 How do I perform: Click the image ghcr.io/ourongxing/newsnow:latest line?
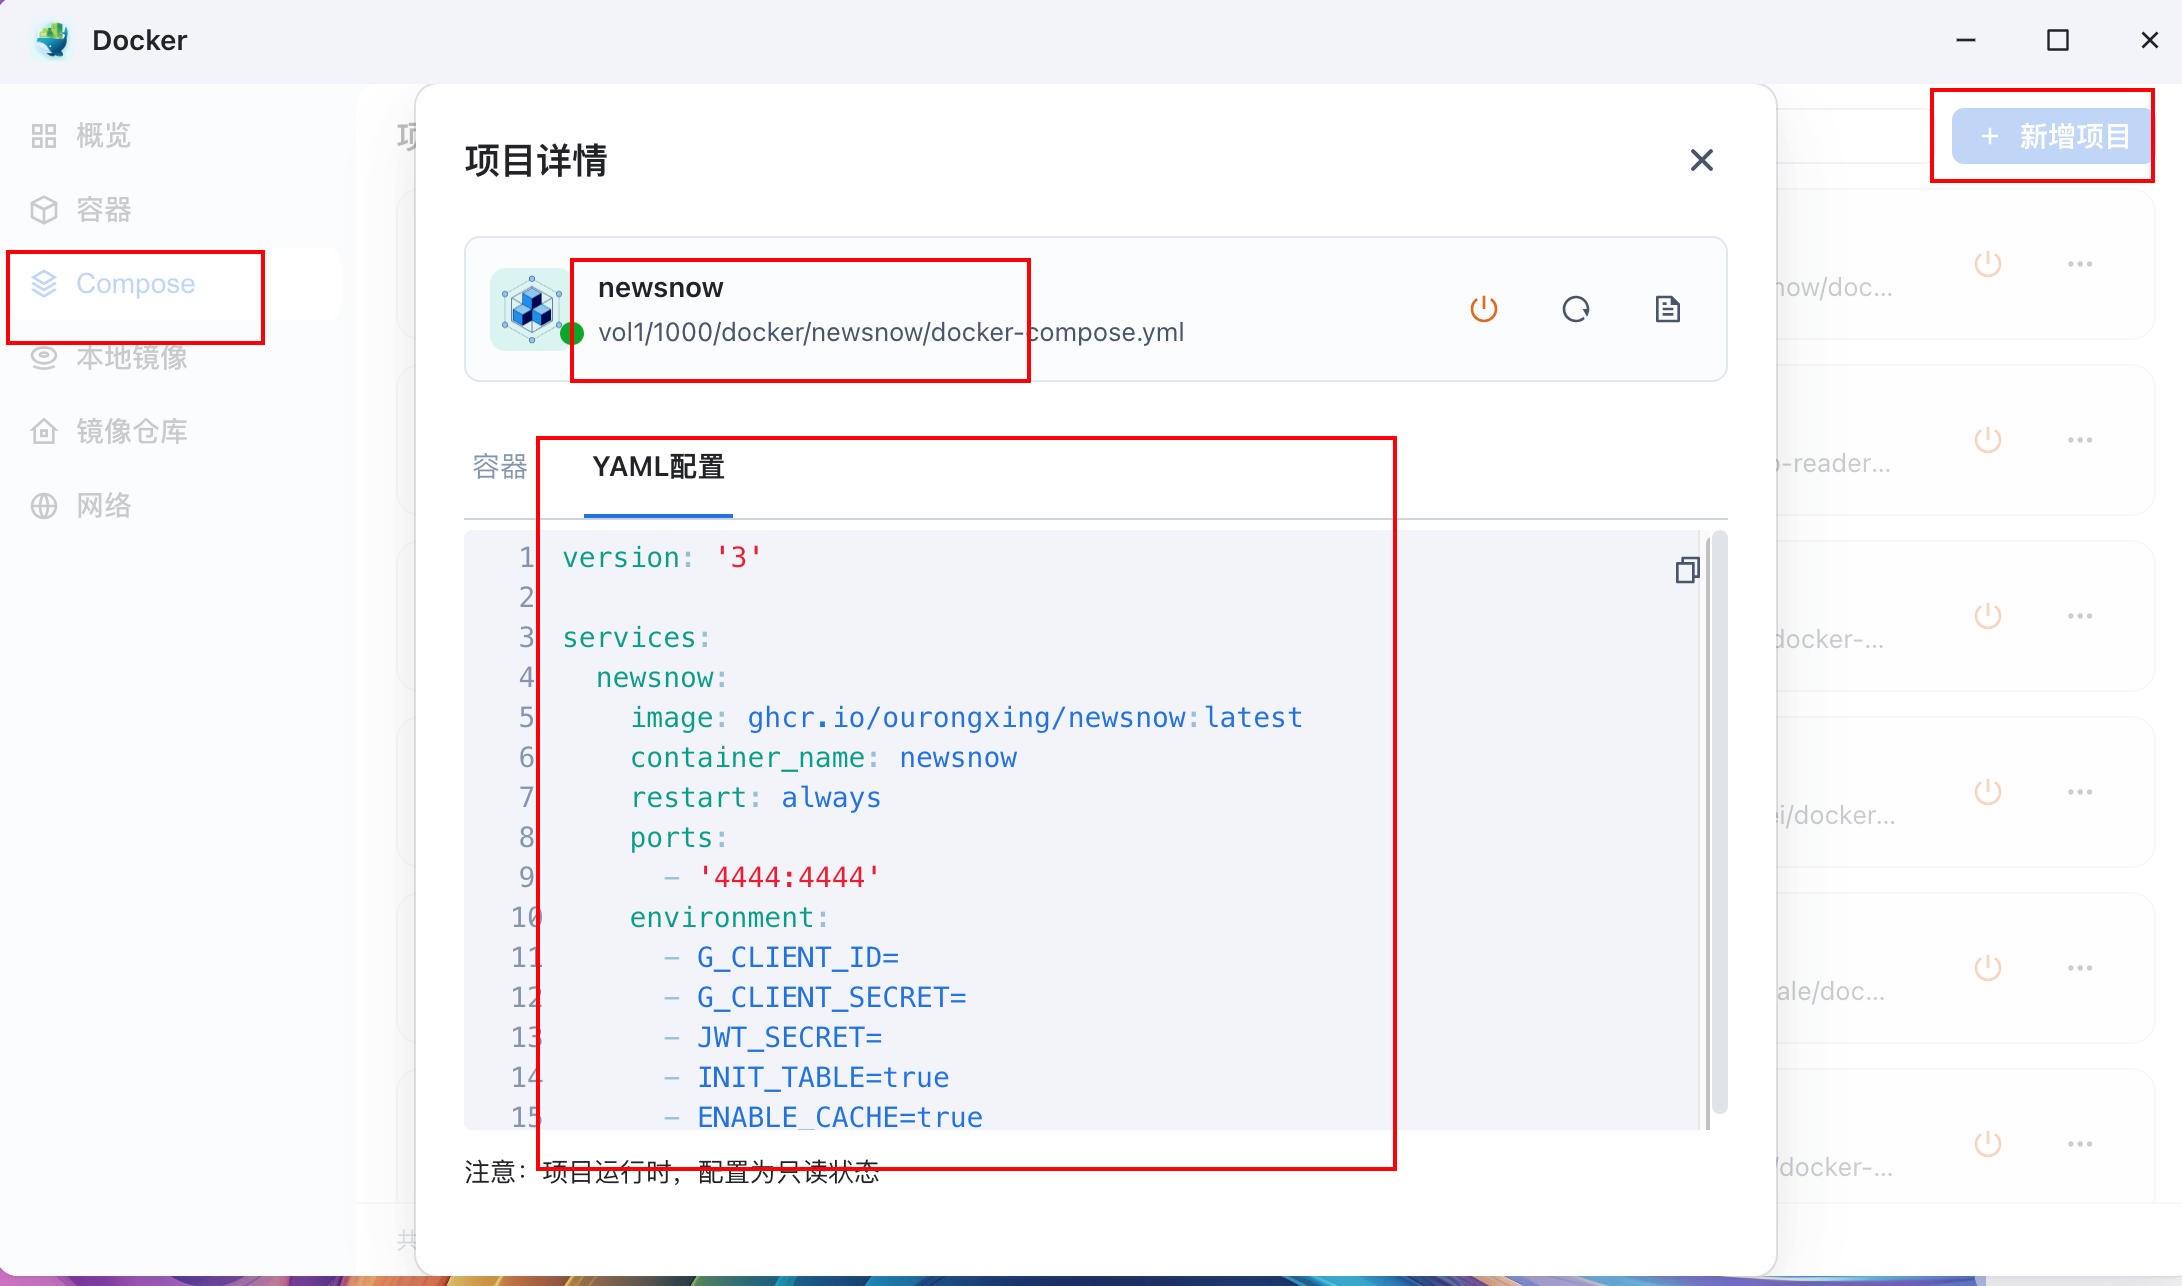966,718
